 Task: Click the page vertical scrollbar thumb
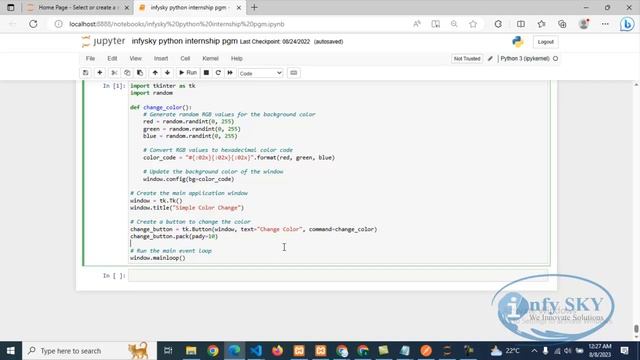[636, 329]
